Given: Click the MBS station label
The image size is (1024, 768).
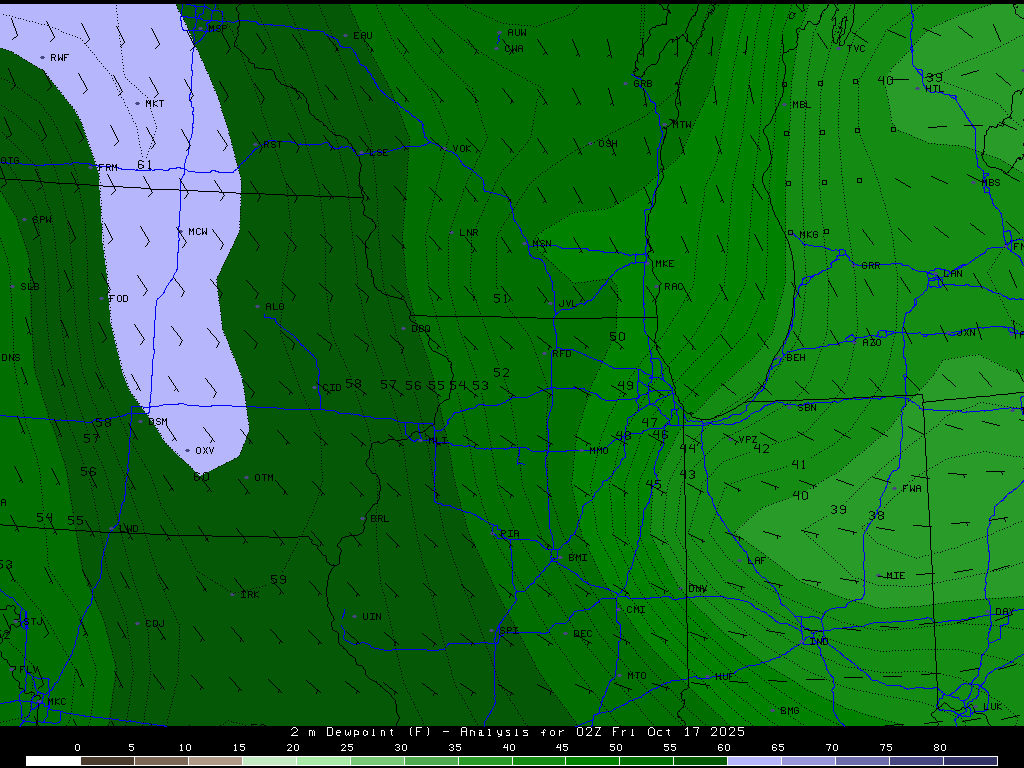Looking at the screenshot, I should [991, 182].
